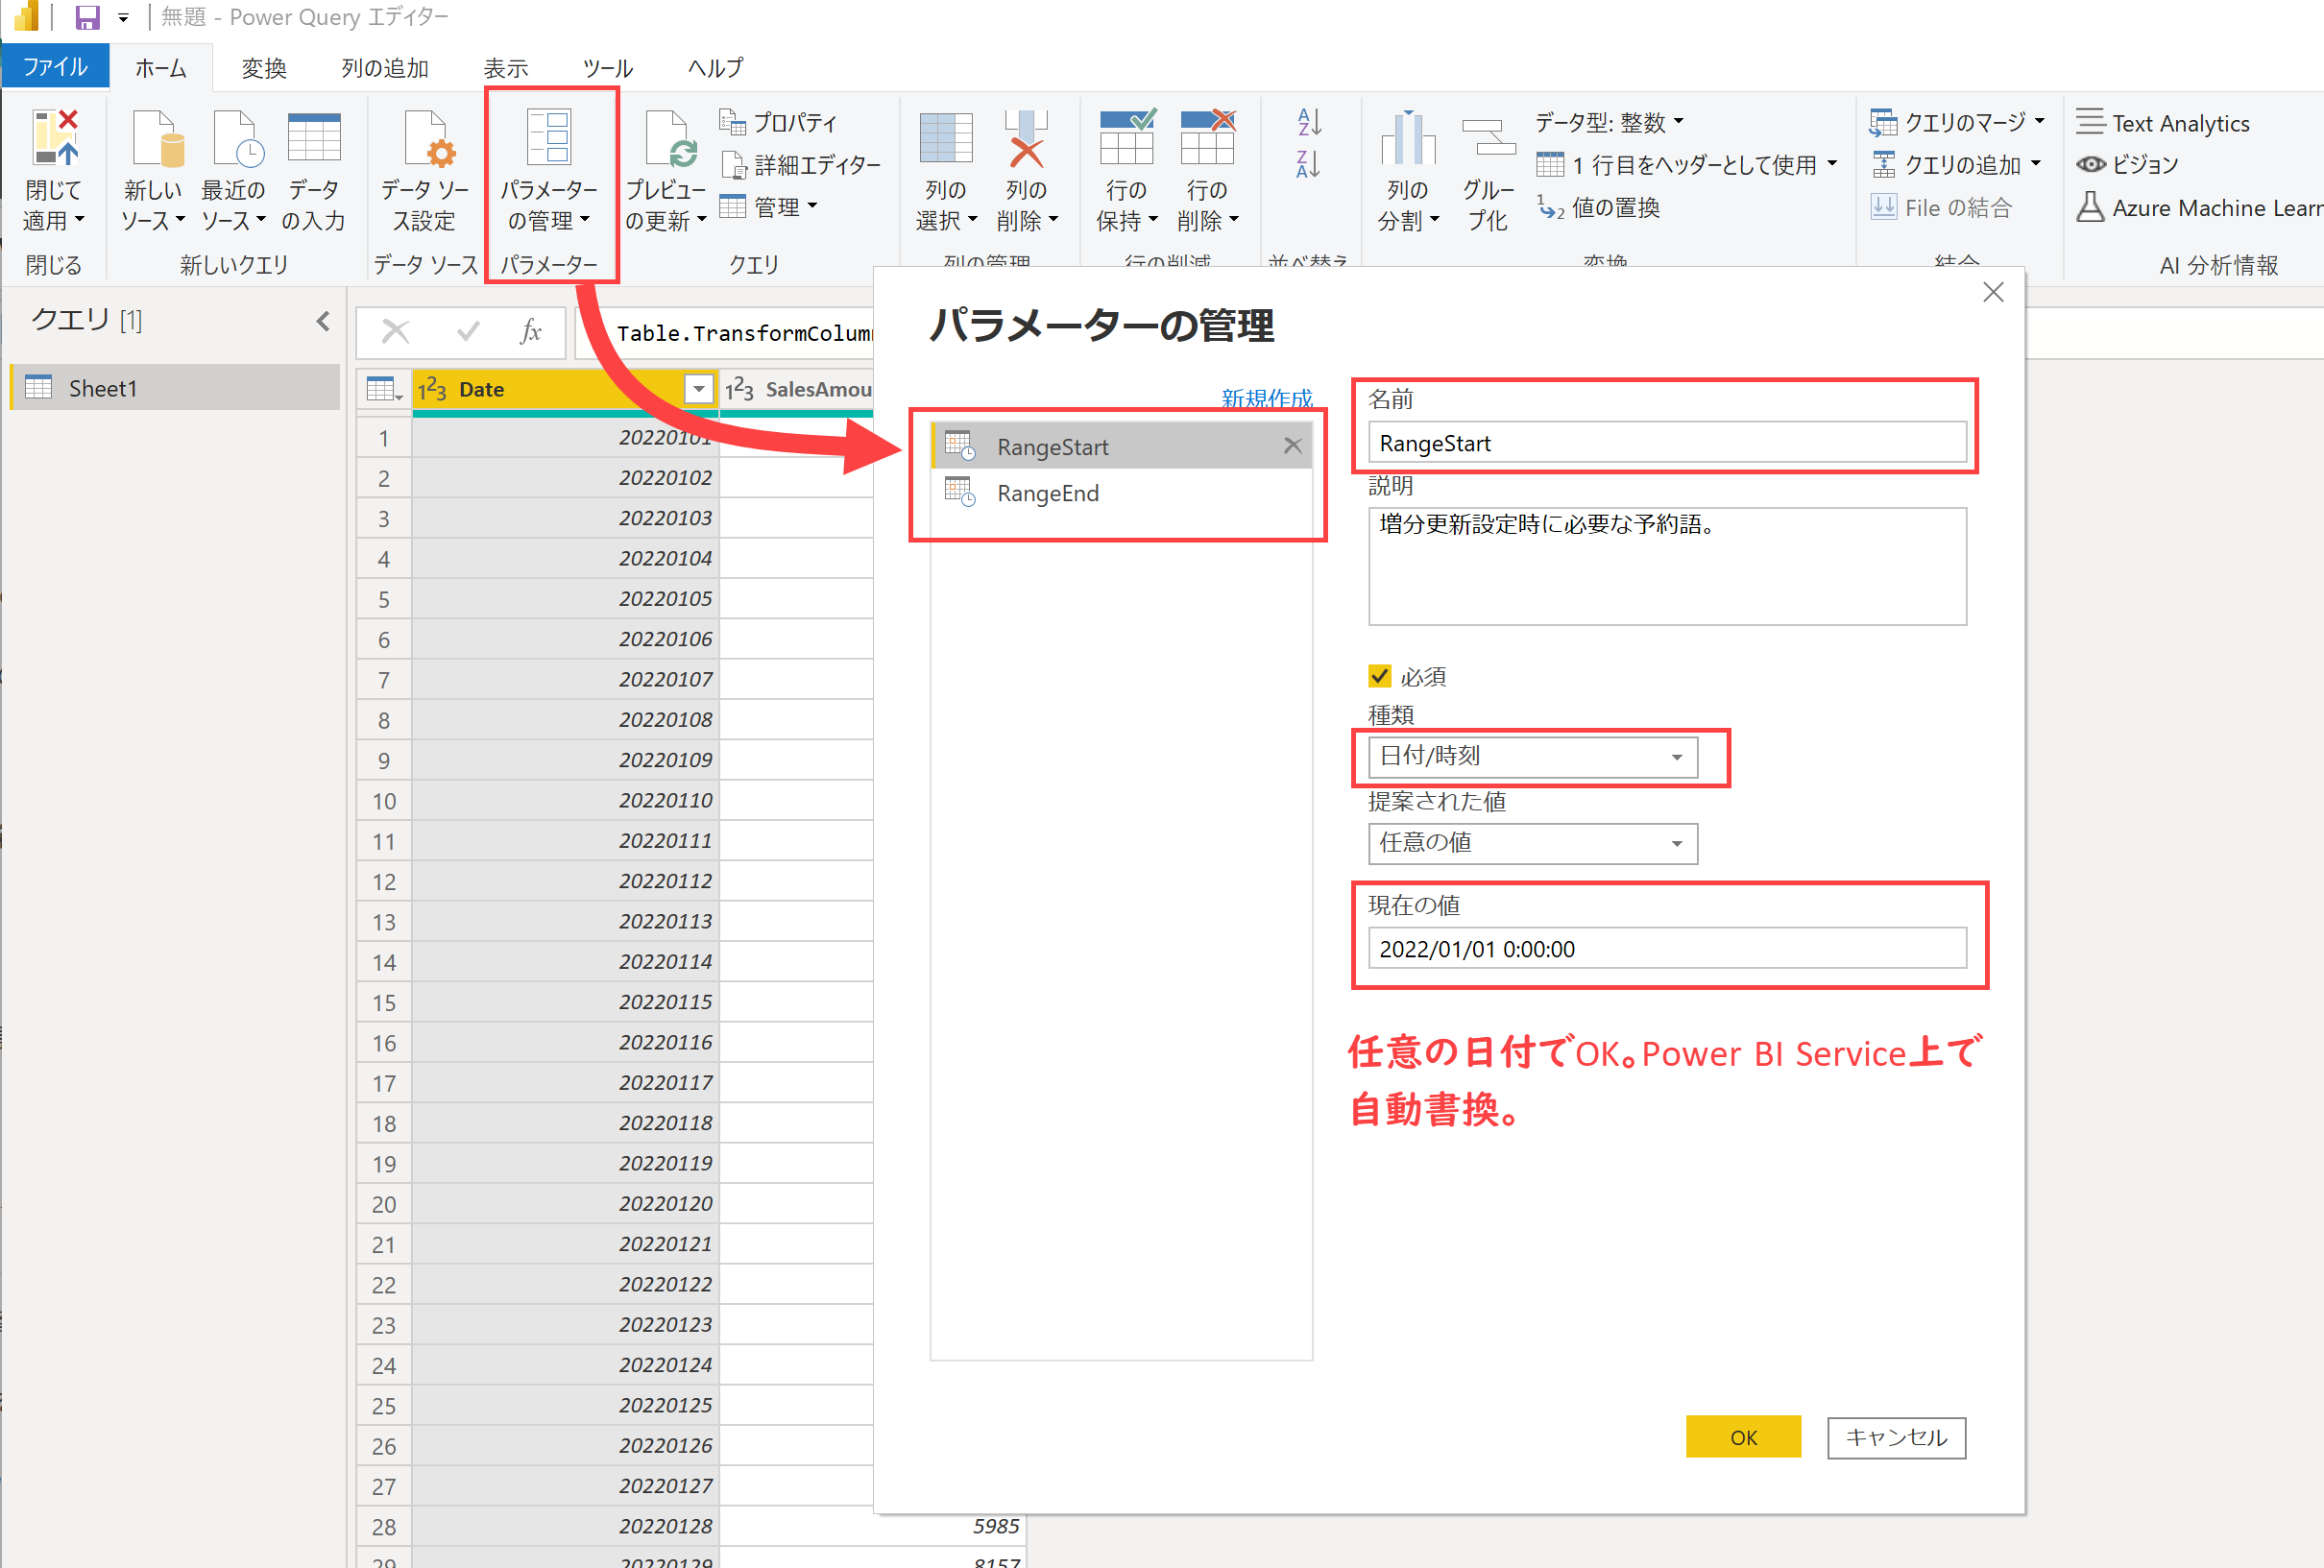Click the 列の削除 remove columns icon
The image size is (2324, 1568).
1026,140
